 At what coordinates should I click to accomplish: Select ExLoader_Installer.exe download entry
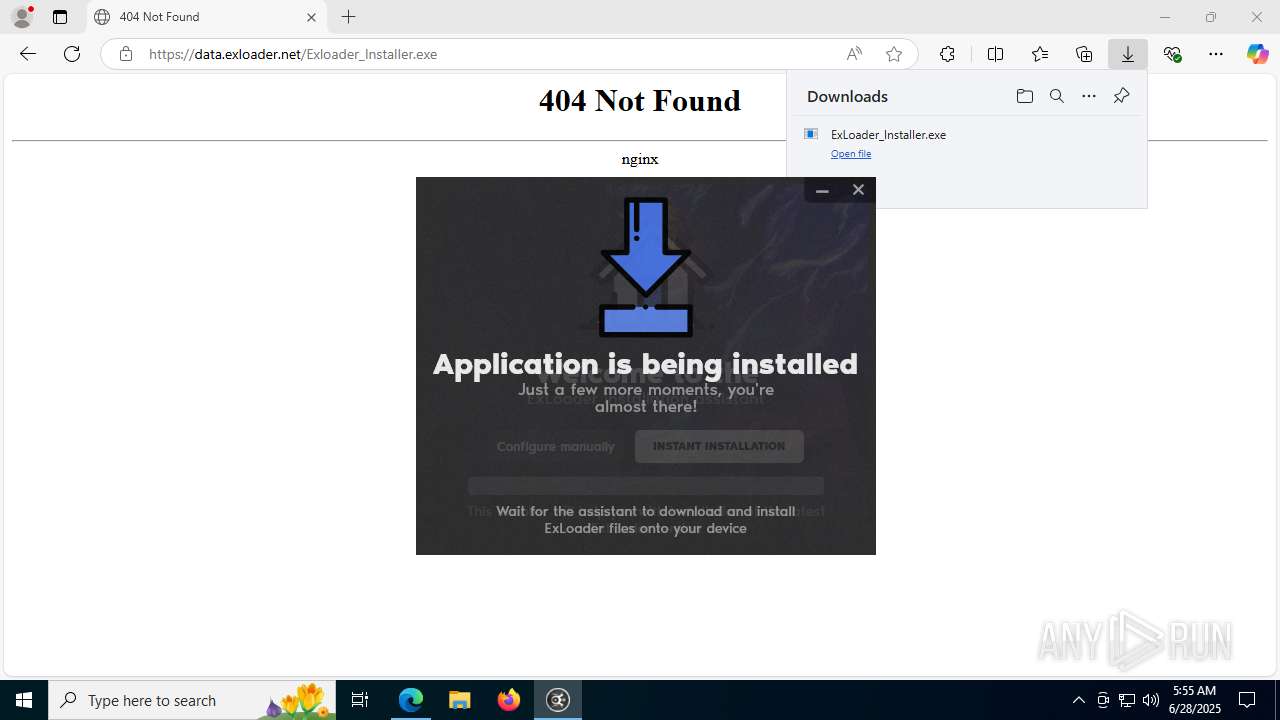click(966, 142)
